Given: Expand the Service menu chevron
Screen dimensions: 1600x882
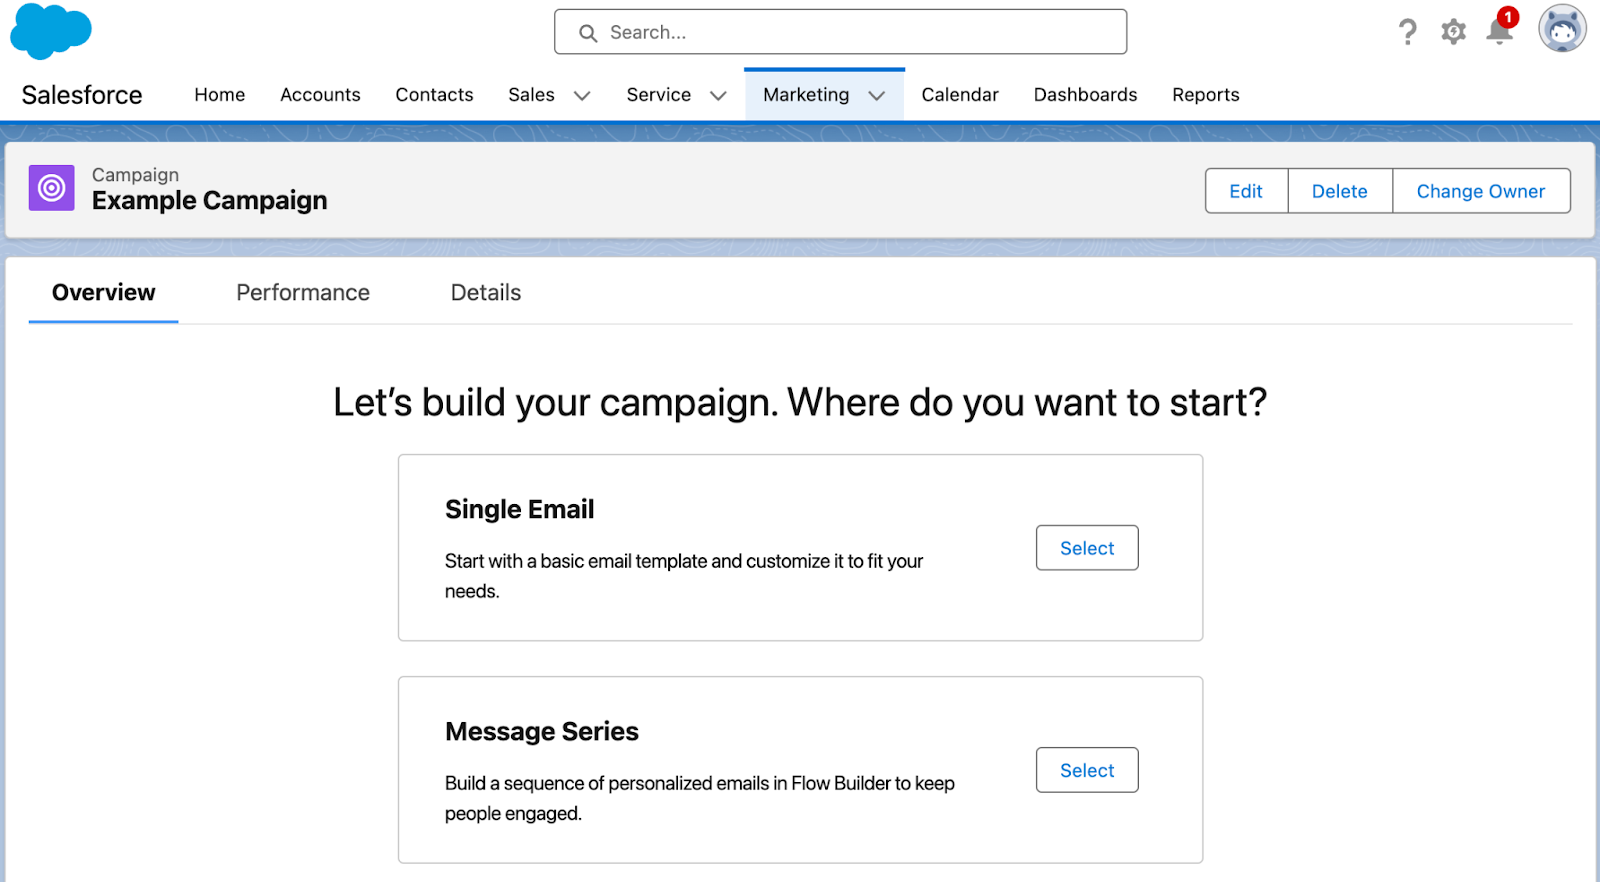Looking at the screenshot, I should (x=718, y=96).
